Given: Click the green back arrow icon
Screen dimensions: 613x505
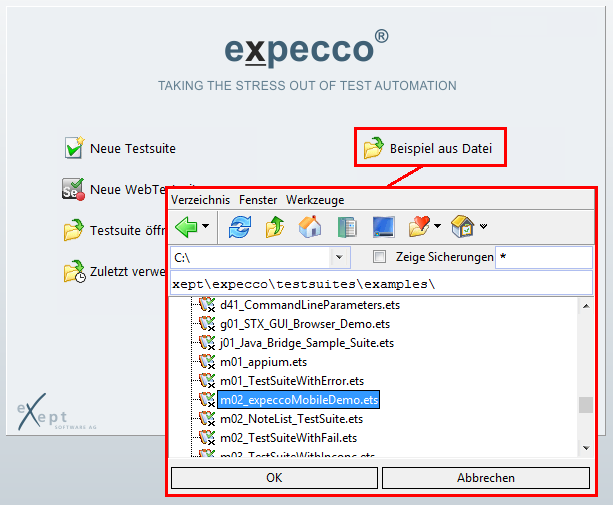Looking at the screenshot, I should (x=186, y=226).
